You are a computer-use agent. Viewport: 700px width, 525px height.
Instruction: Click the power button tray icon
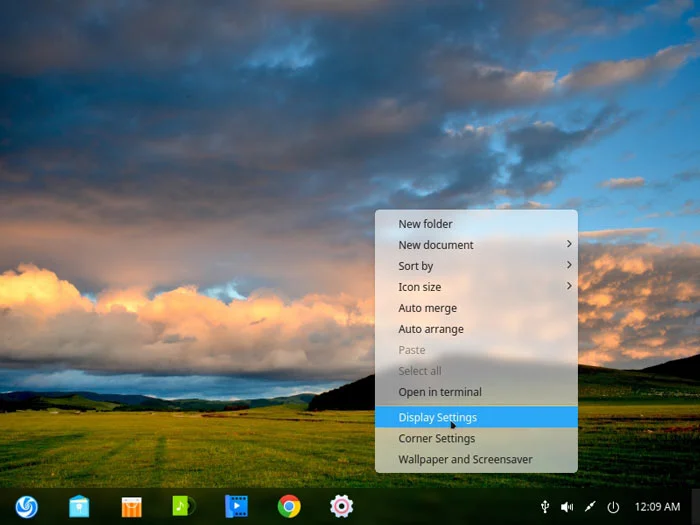click(613, 507)
